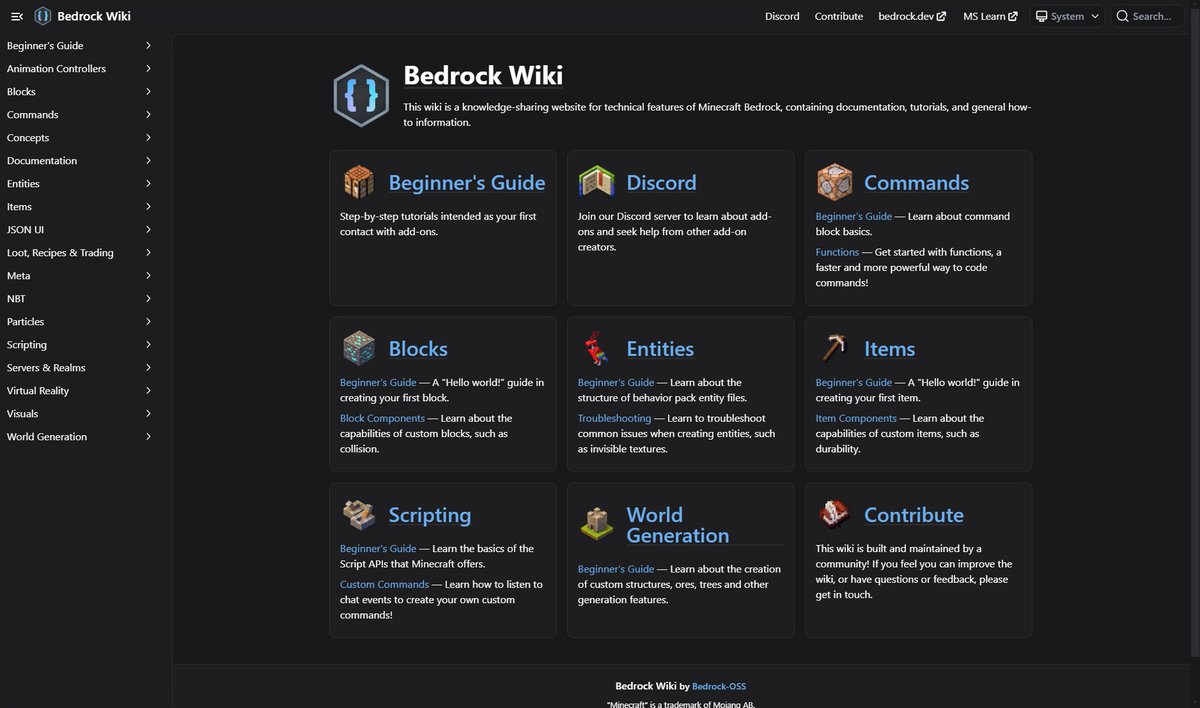Open the Blocks card heading link
Viewport: 1200px width, 708px height.
(x=418, y=349)
